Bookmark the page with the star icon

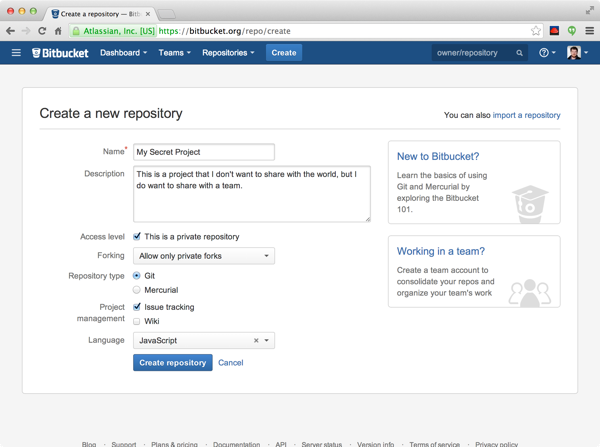point(536,31)
